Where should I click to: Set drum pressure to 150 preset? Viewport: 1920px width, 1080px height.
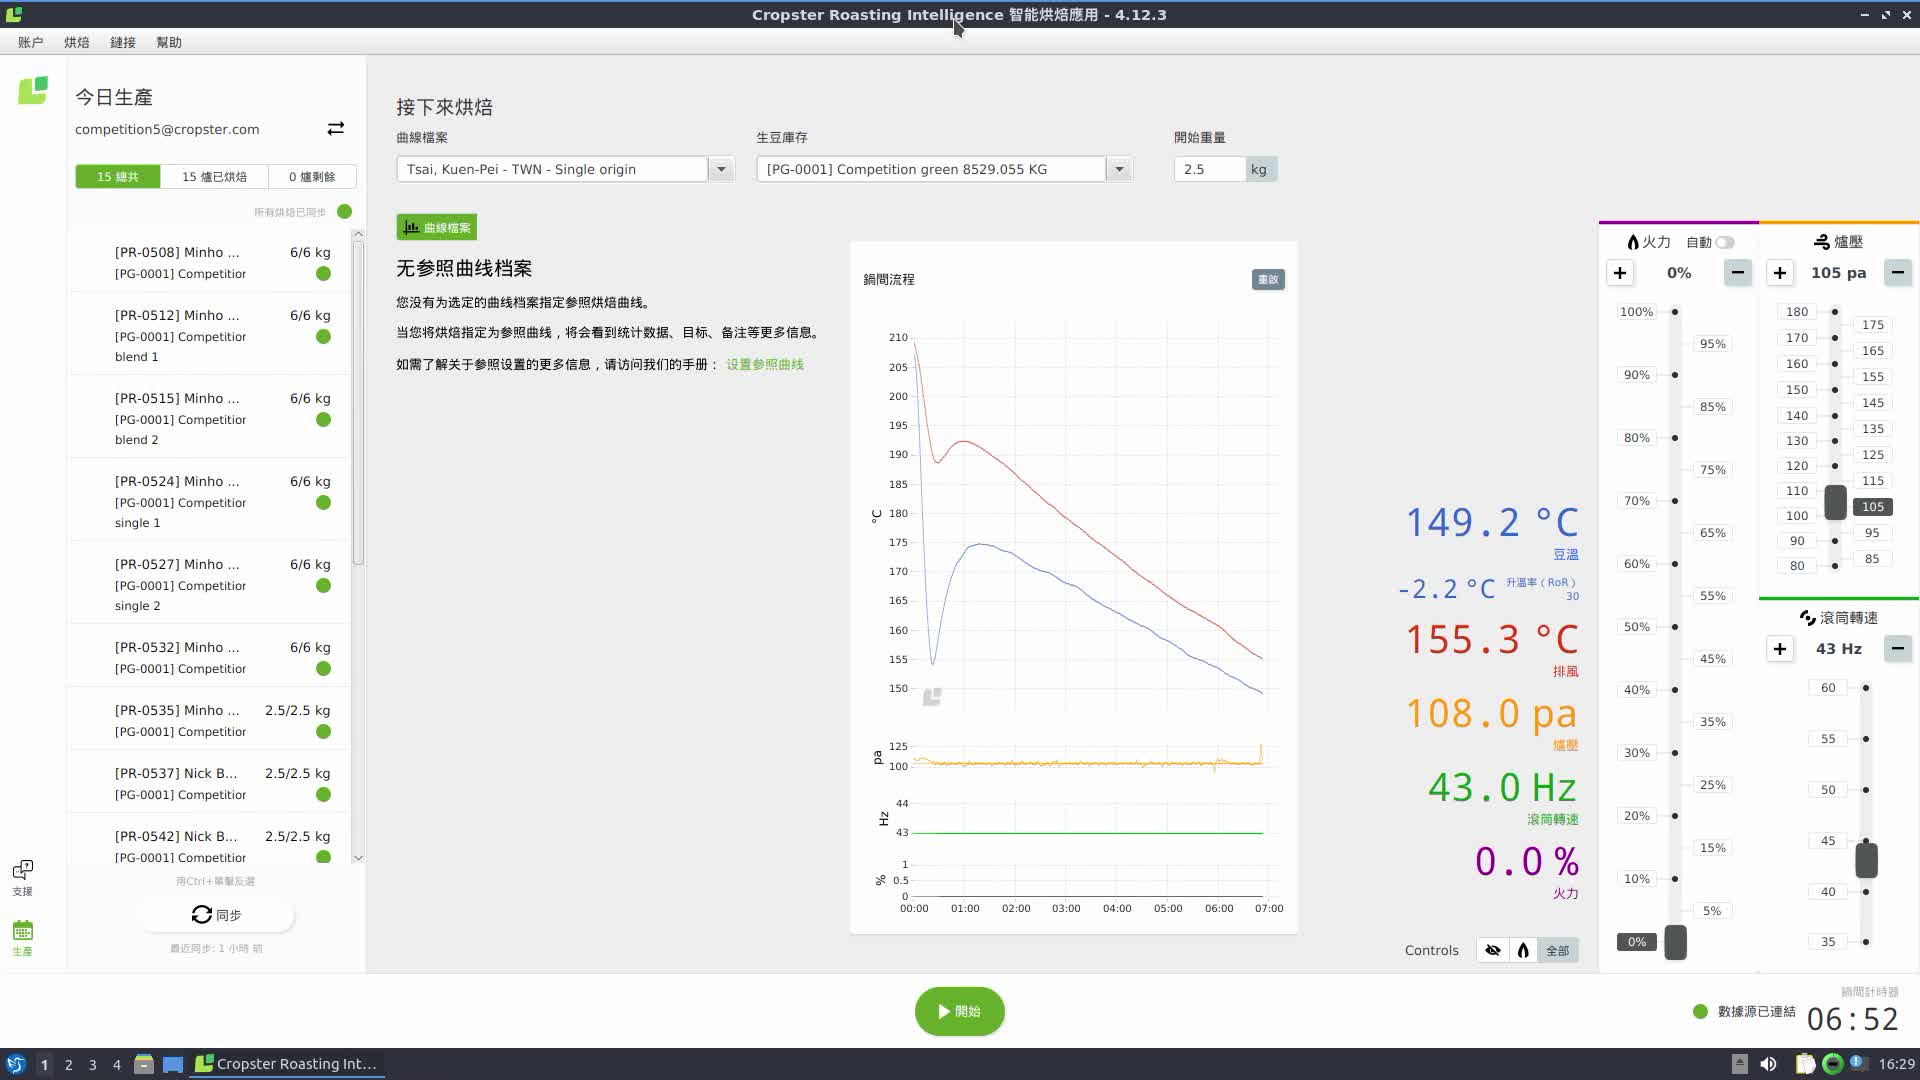pos(1797,390)
